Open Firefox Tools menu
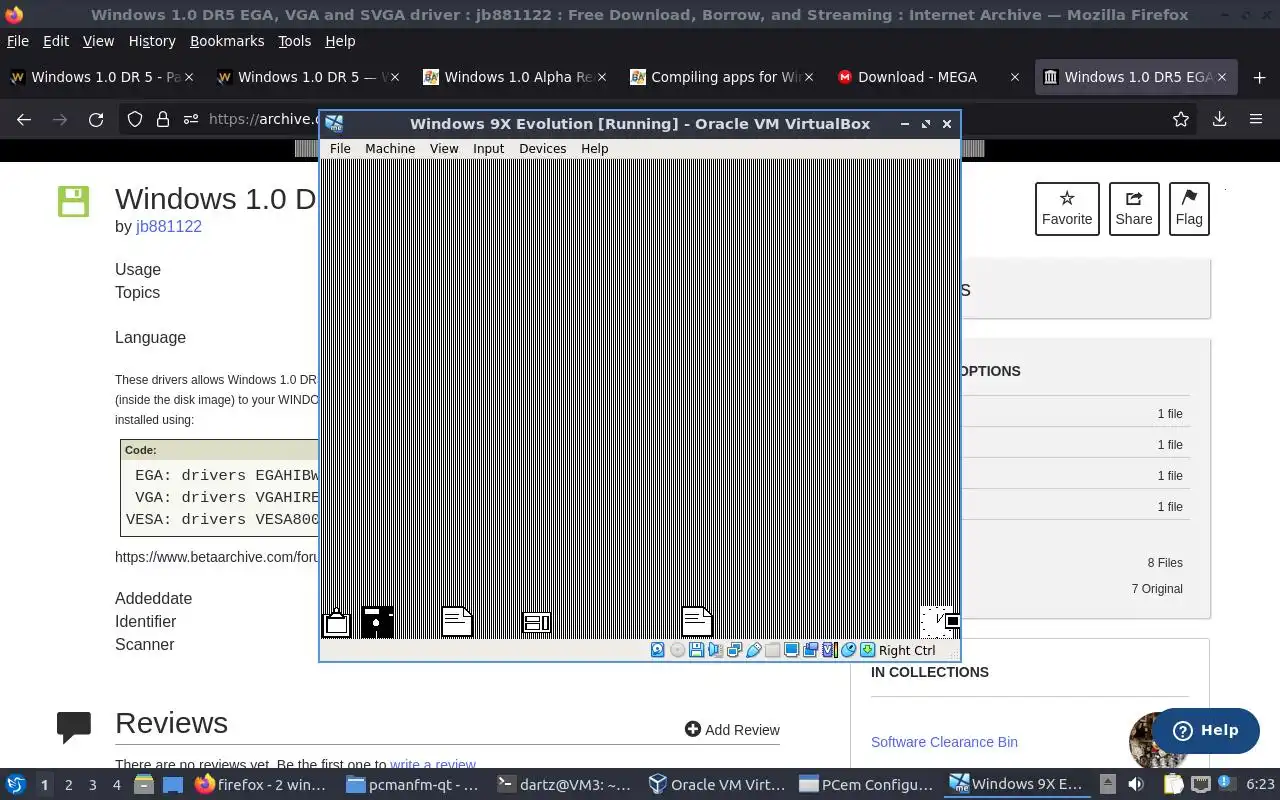 (294, 41)
